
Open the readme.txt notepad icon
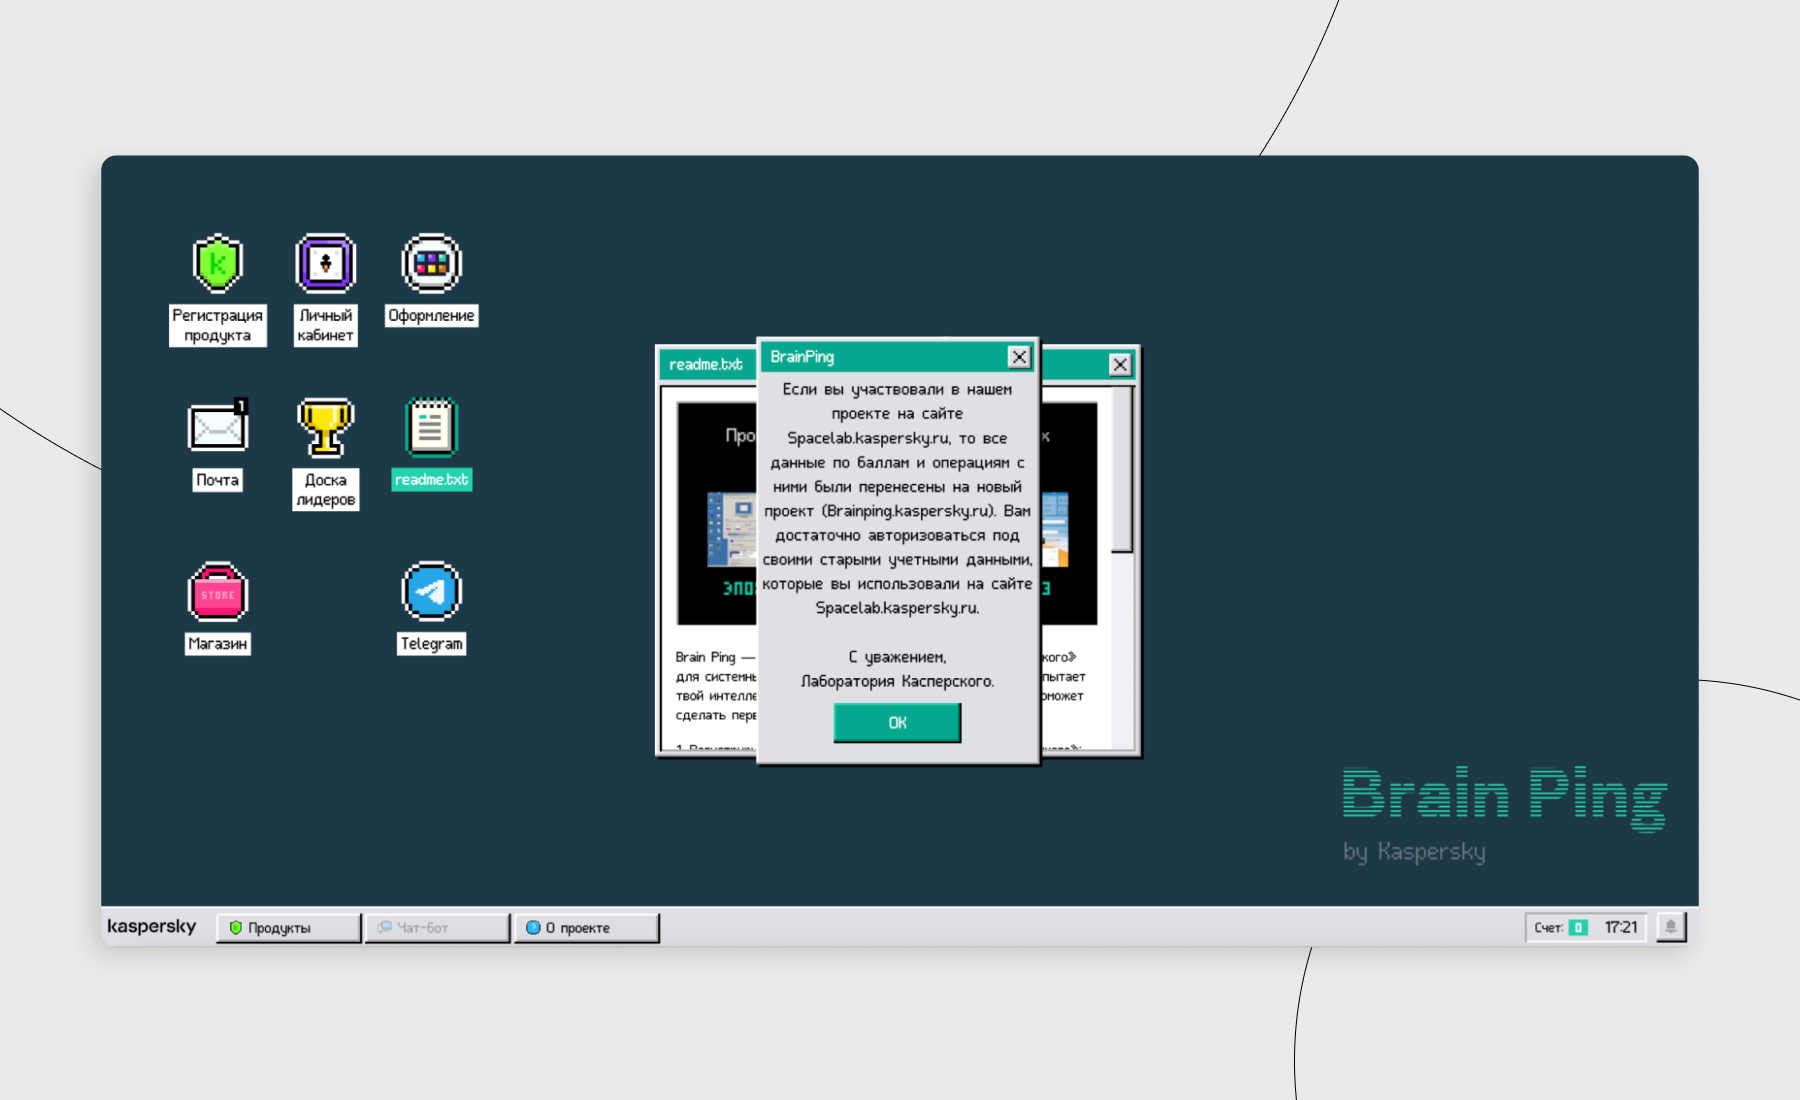tap(431, 427)
